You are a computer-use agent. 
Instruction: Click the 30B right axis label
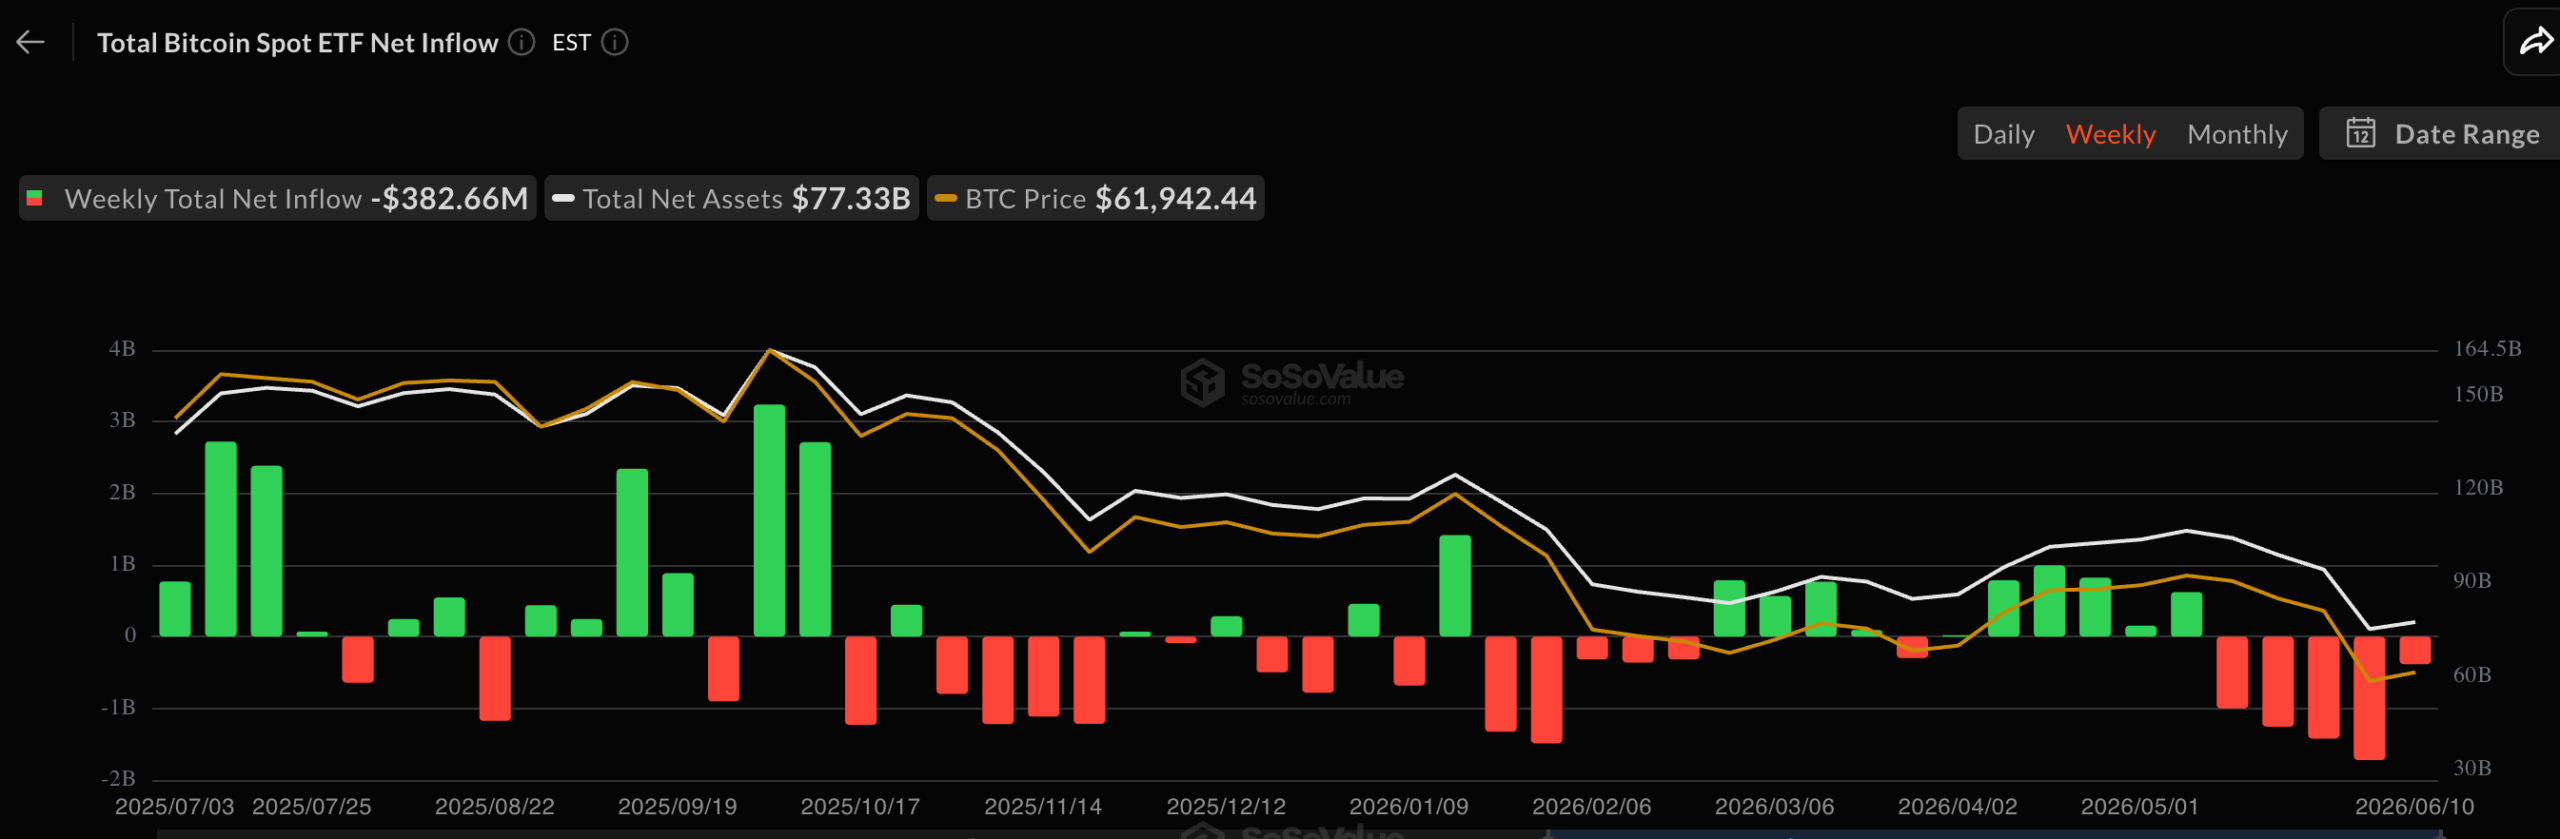[2472, 768]
